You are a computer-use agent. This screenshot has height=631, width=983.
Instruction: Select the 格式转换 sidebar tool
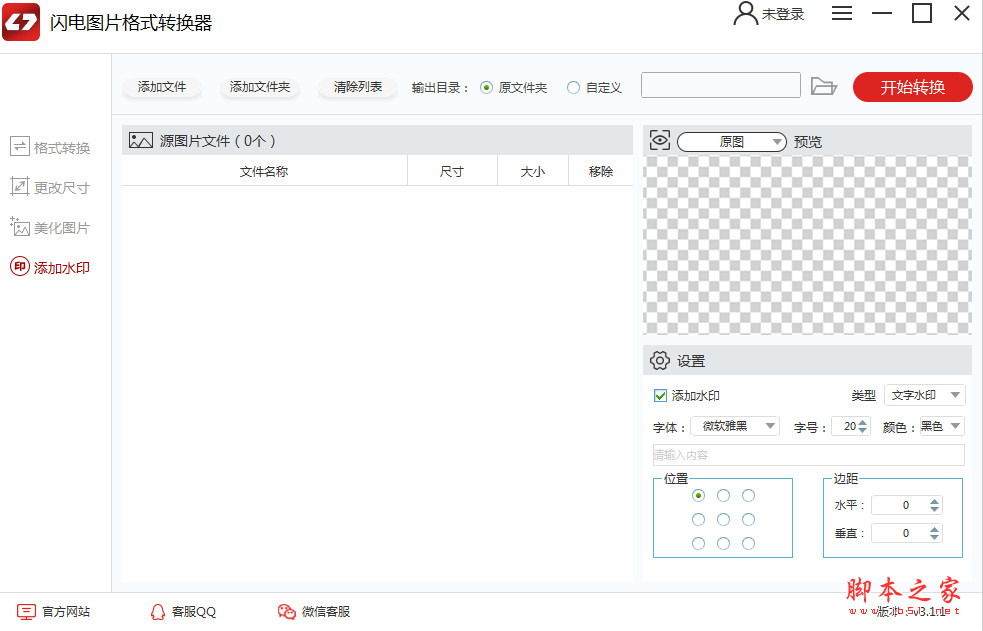[x=50, y=147]
